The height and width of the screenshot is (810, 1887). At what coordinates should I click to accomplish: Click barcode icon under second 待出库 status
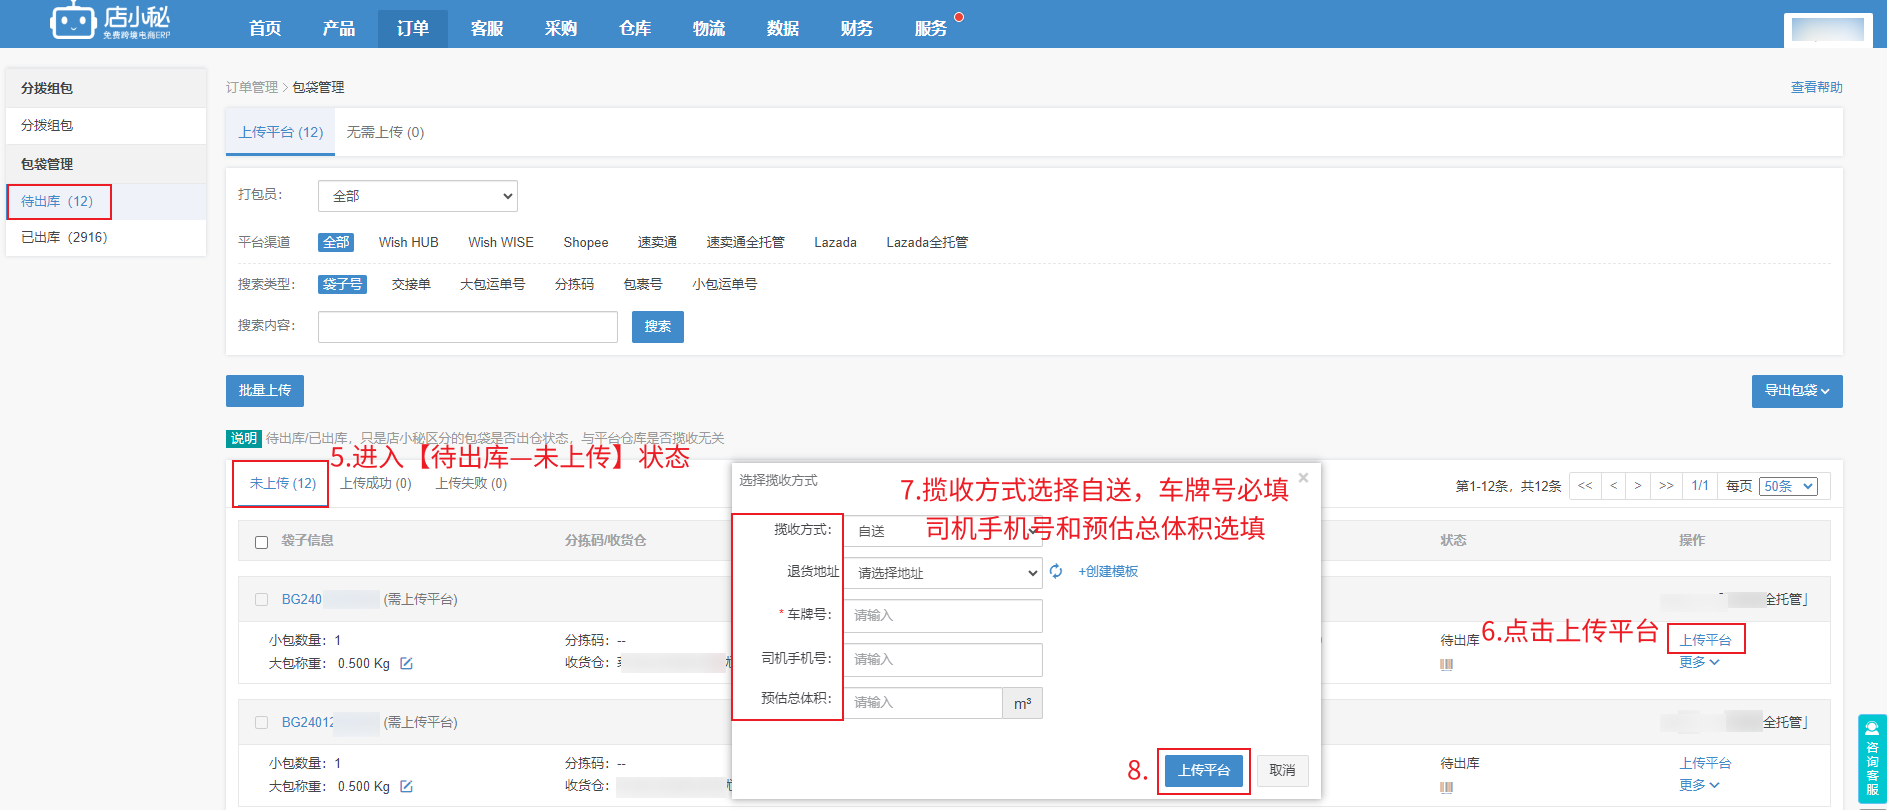click(1446, 787)
